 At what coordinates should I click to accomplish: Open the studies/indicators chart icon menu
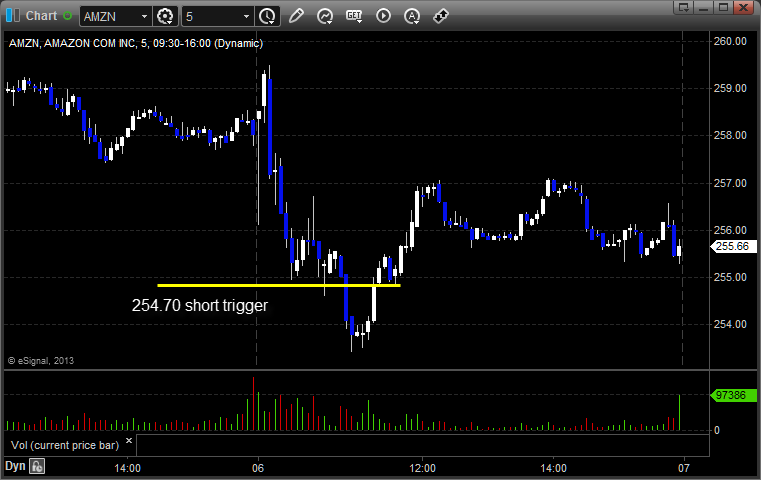pyautogui.click(x=325, y=16)
